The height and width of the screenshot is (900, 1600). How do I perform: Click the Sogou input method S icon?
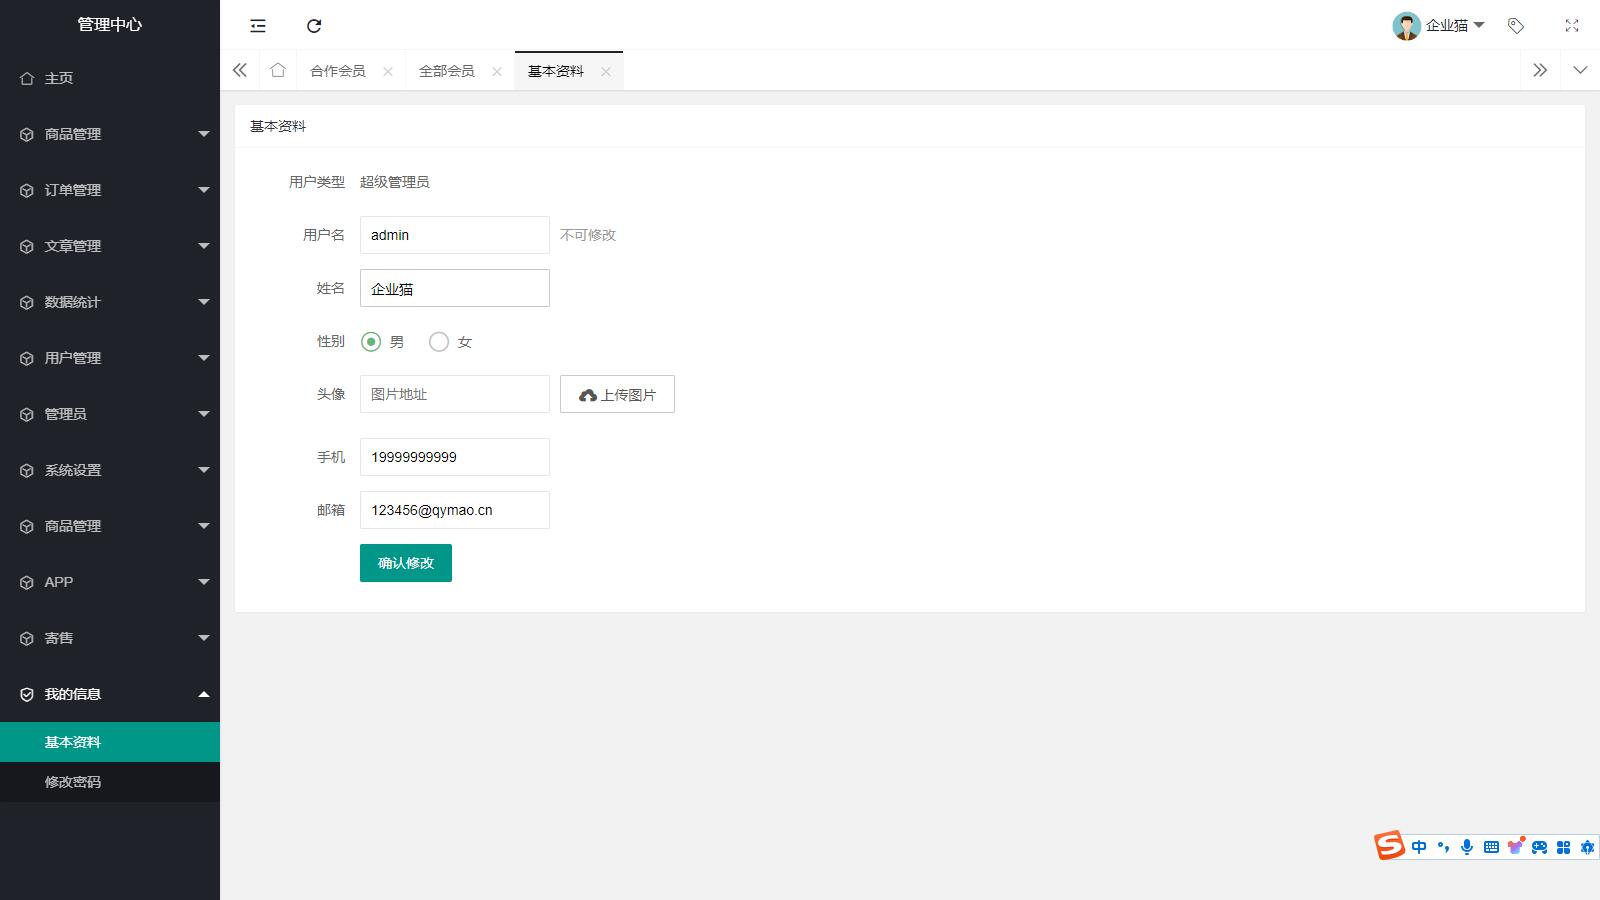(1389, 846)
